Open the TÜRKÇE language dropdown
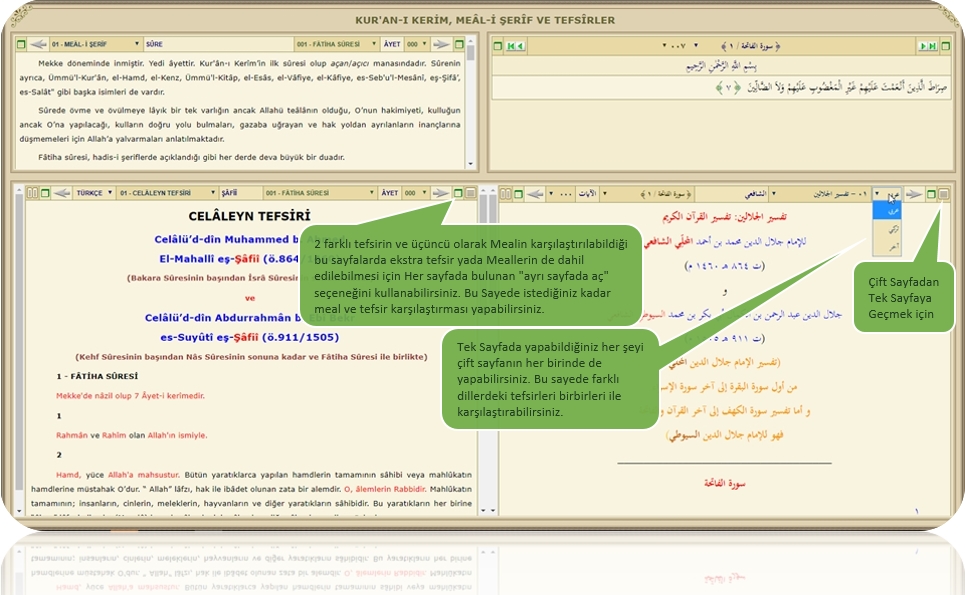 click(94, 193)
